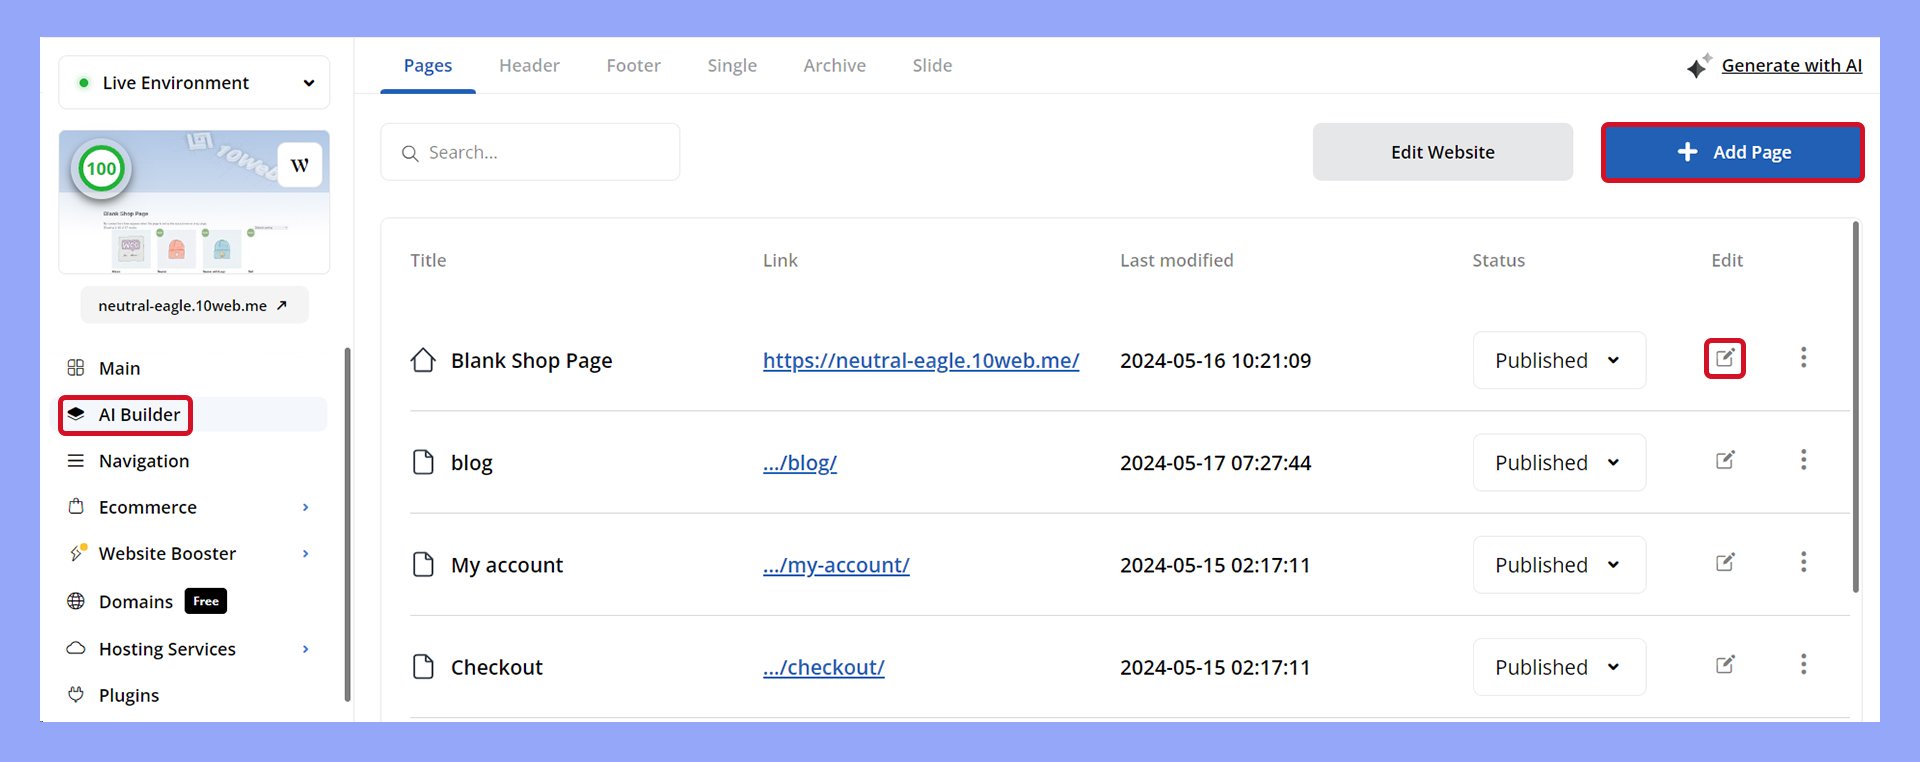Open three-dot menu for Checkout page
The image size is (1920, 762).
point(1803,665)
